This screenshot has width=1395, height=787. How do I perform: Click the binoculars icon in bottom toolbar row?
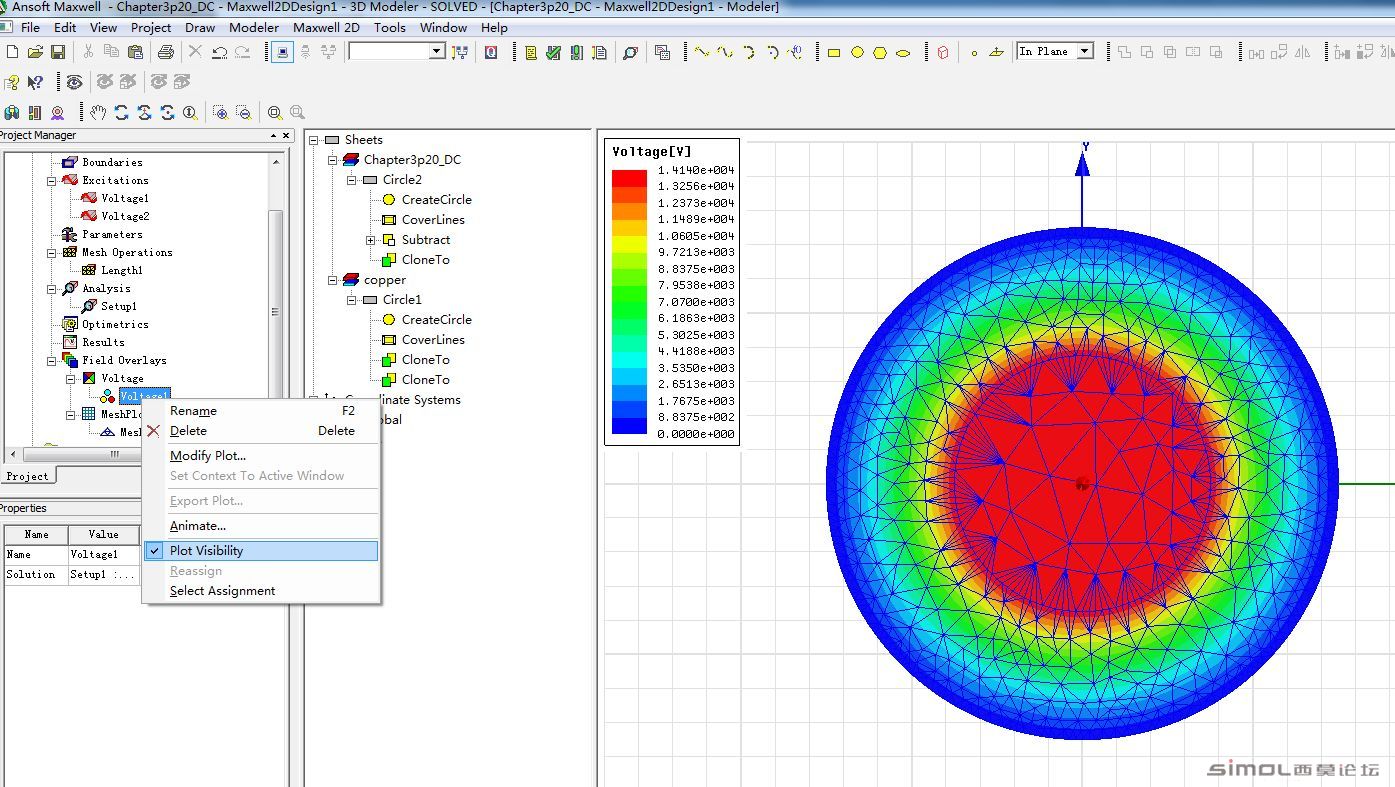(12, 112)
